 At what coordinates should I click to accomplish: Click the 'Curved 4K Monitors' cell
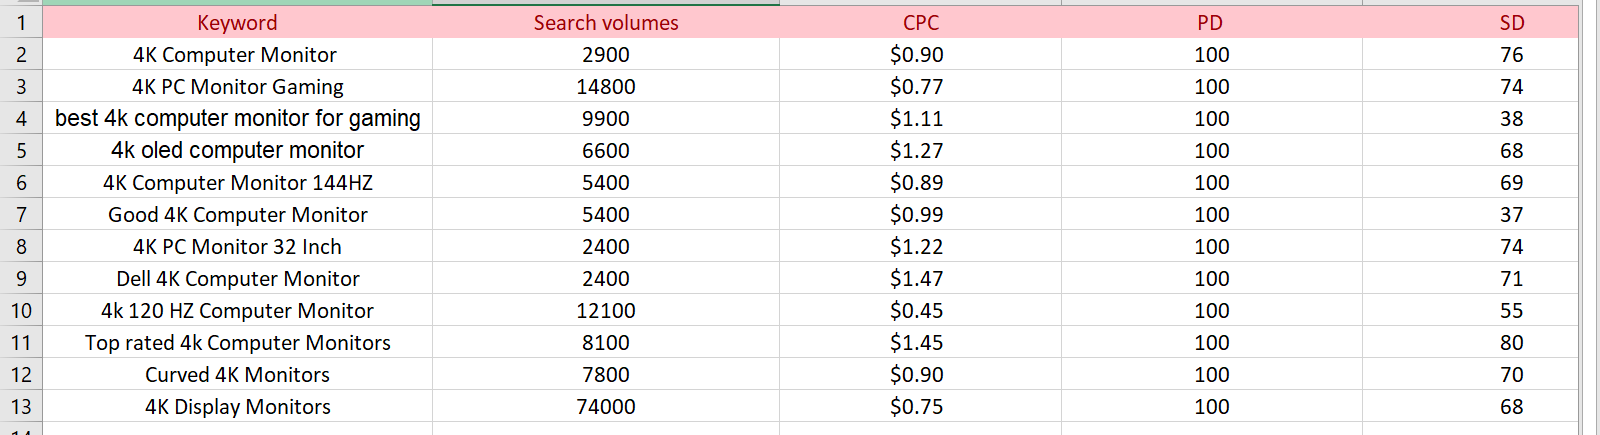[237, 375]
